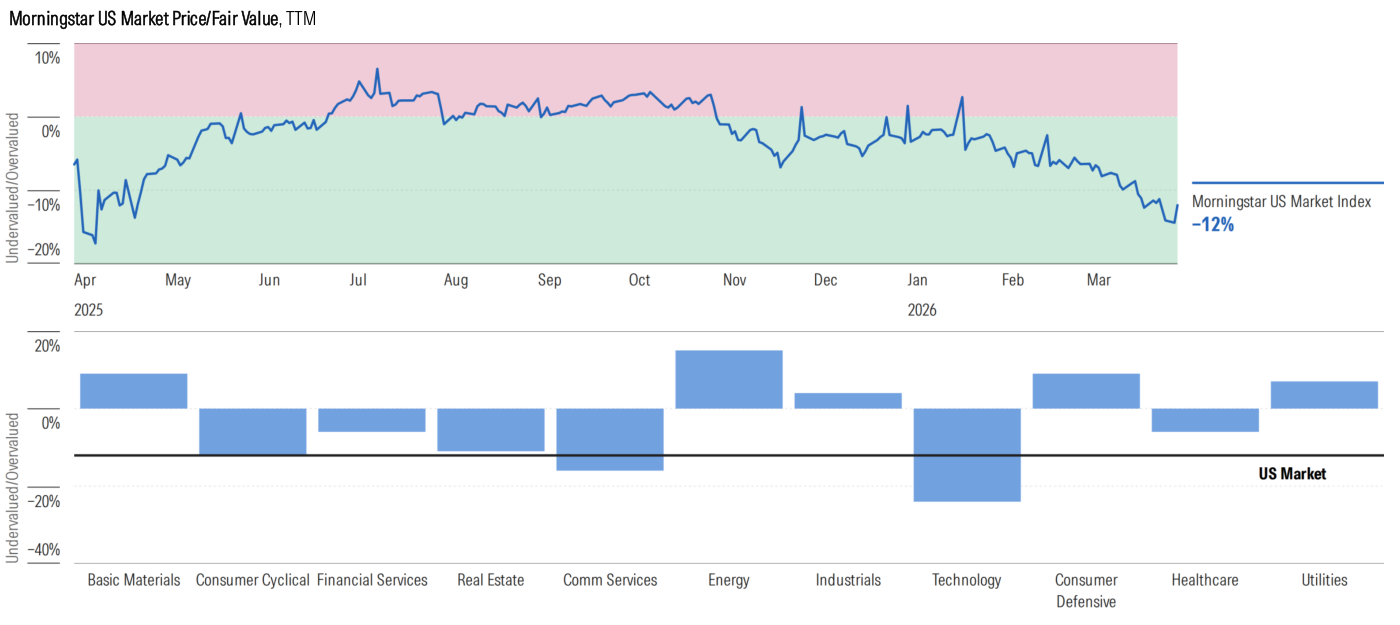Select the Energy sector bar
Viewport: 1400px width, 625px height.
(x=729, y=380)
